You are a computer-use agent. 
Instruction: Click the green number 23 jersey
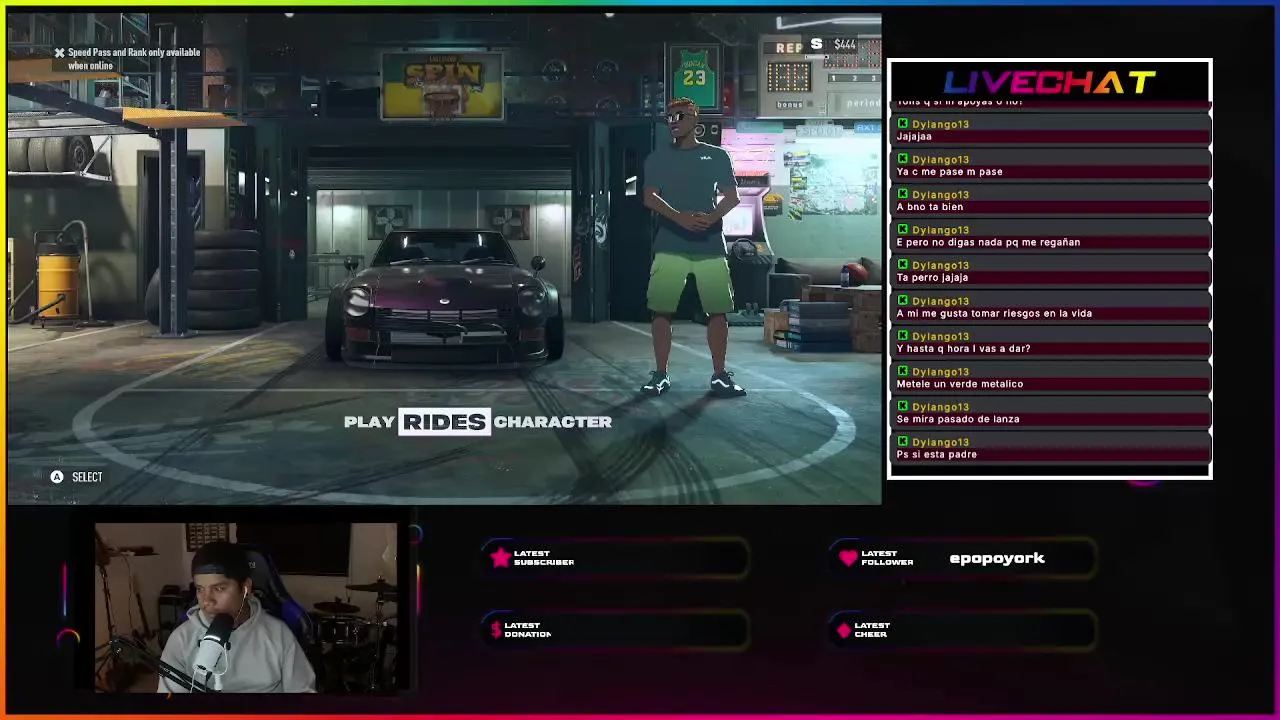pyautogui.click(x=694, y=77)
